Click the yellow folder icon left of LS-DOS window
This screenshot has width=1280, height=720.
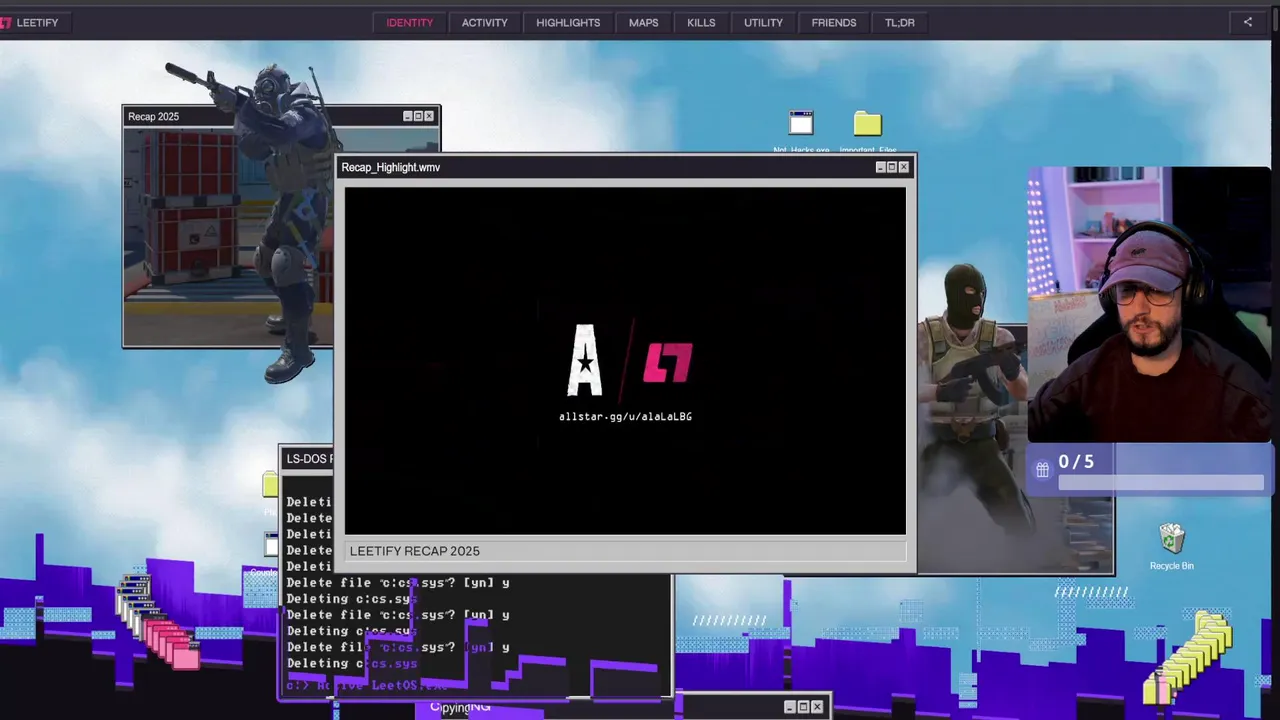coord(270,486)
